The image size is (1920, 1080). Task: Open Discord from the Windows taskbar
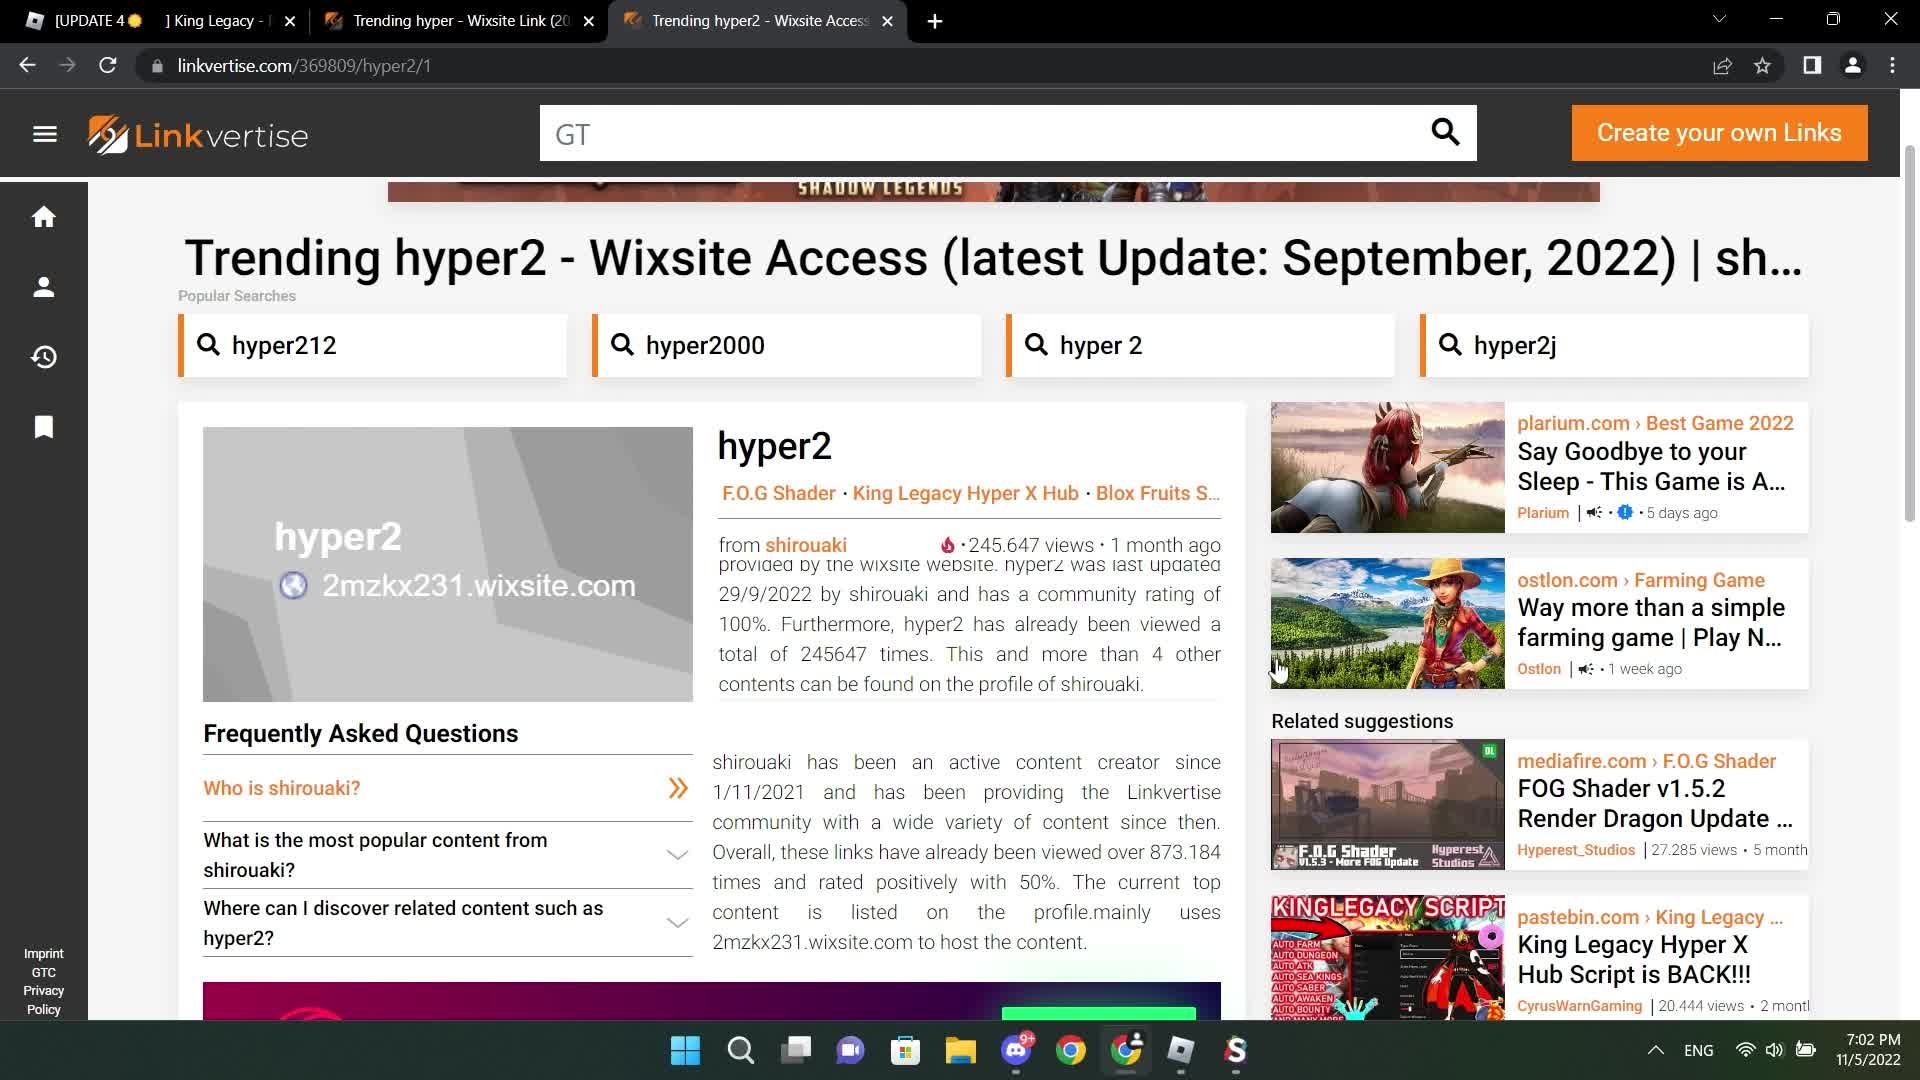(1016, 1051)
